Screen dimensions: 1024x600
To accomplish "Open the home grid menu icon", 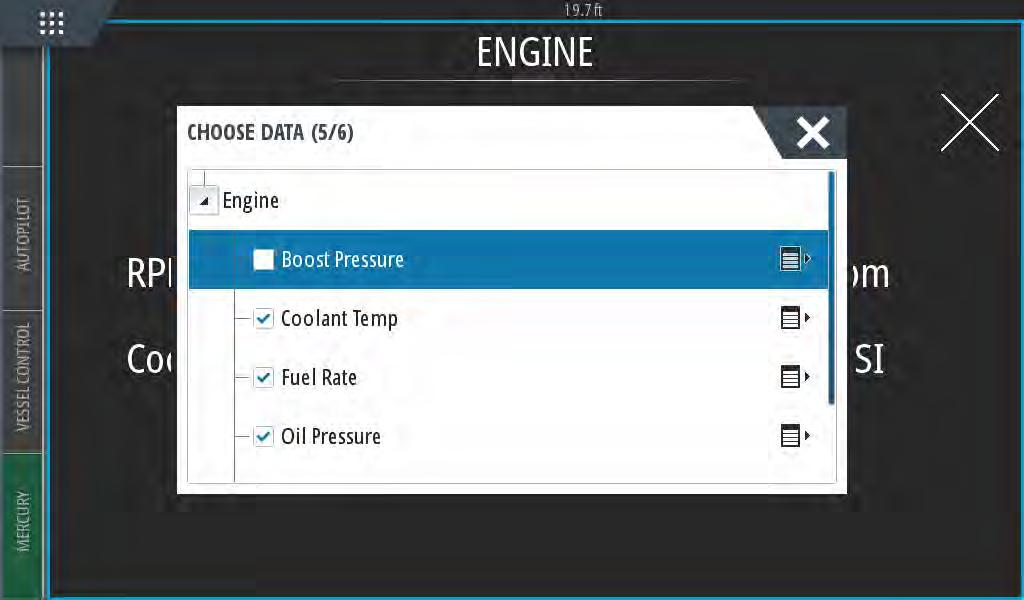I will coord(52,23).
